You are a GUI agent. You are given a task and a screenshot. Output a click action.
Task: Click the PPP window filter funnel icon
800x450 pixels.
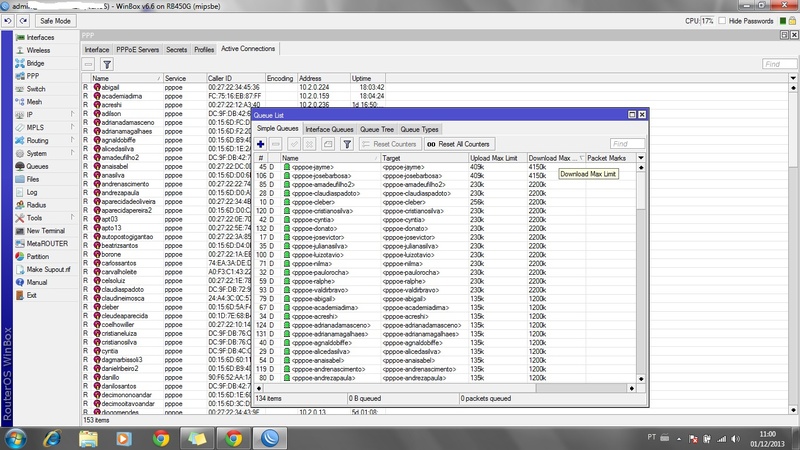(x=107, y=64)
